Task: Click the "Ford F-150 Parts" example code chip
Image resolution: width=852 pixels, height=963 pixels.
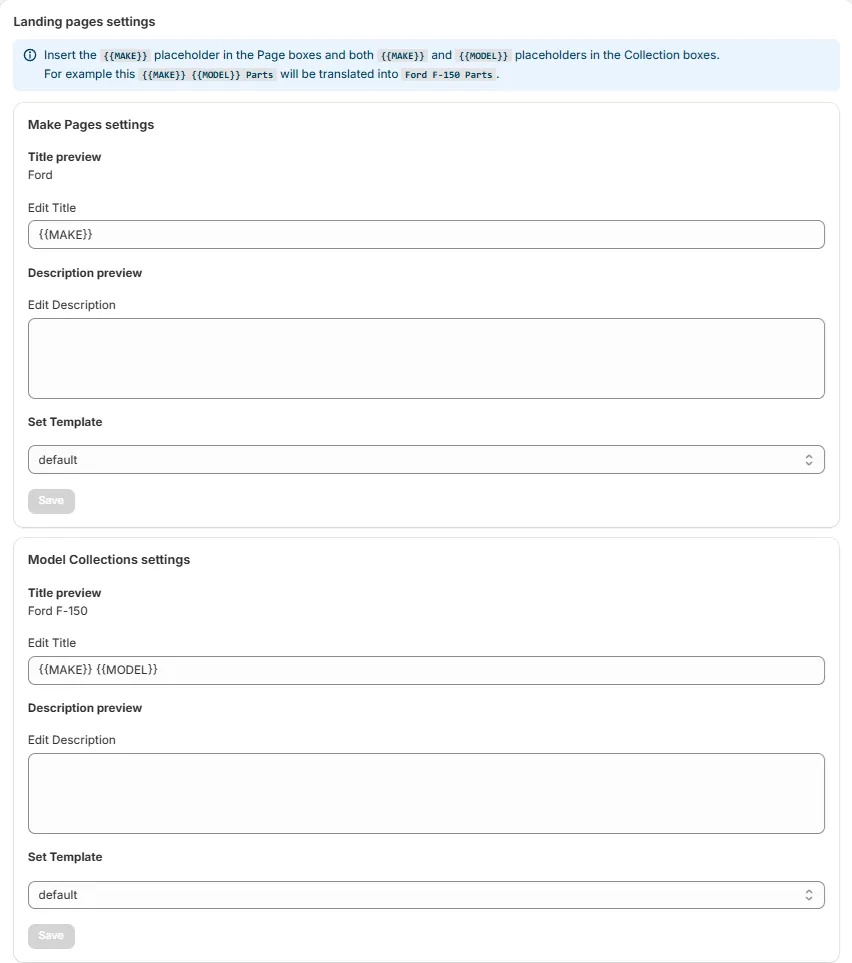Action: 449,75
